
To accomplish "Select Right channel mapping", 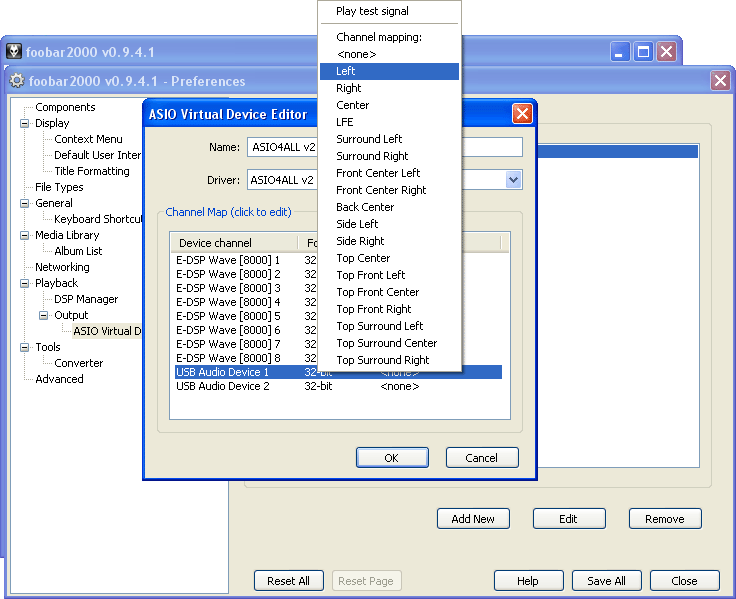I will coord(390,88).
